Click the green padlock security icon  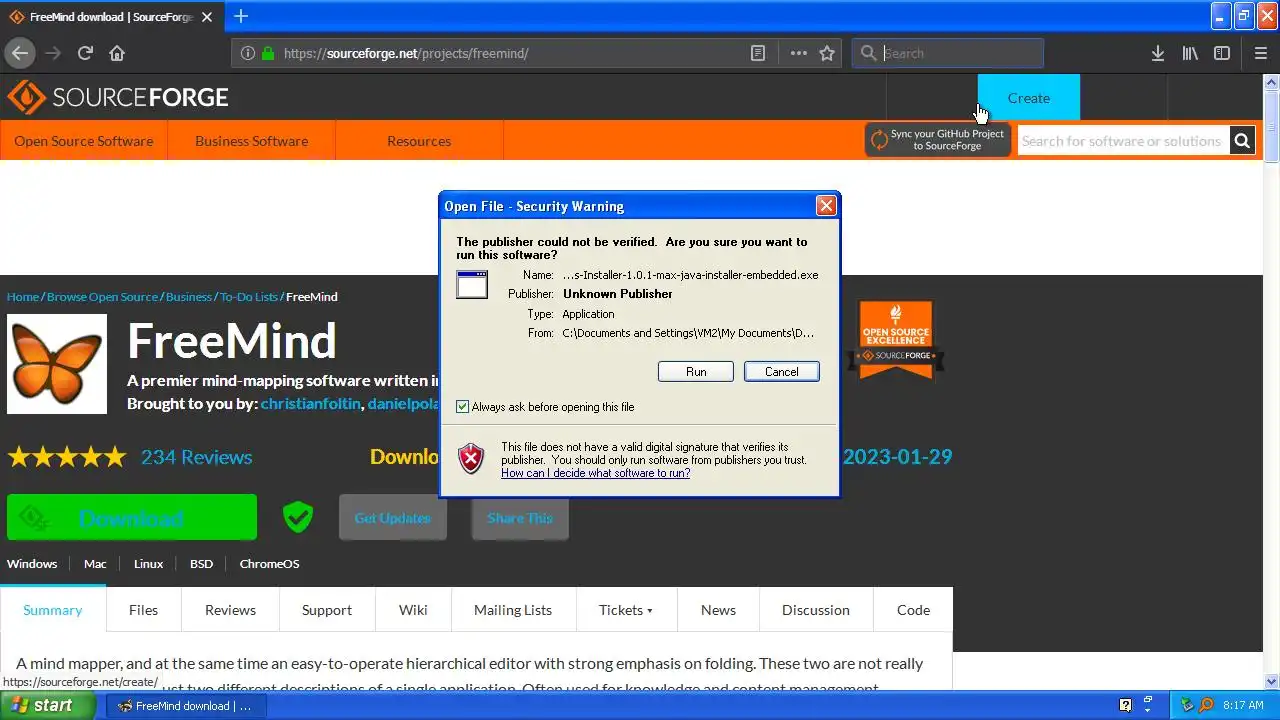coord(268,53)
